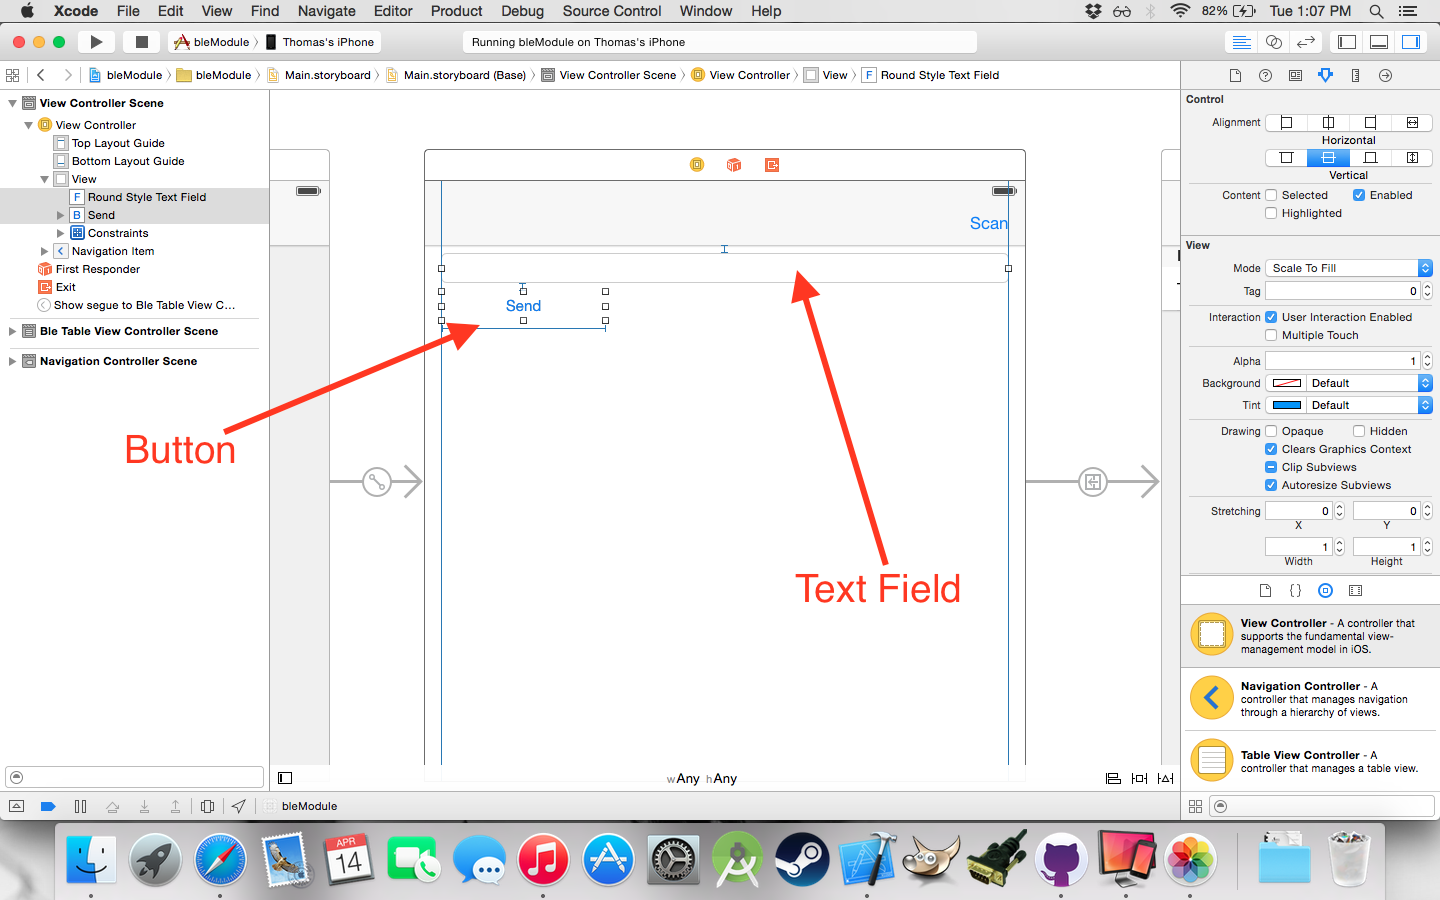The height and width of the screenshot is (900, 1440).
Task: Expand the Navigation Item row
Action: (x=44, y=251)
